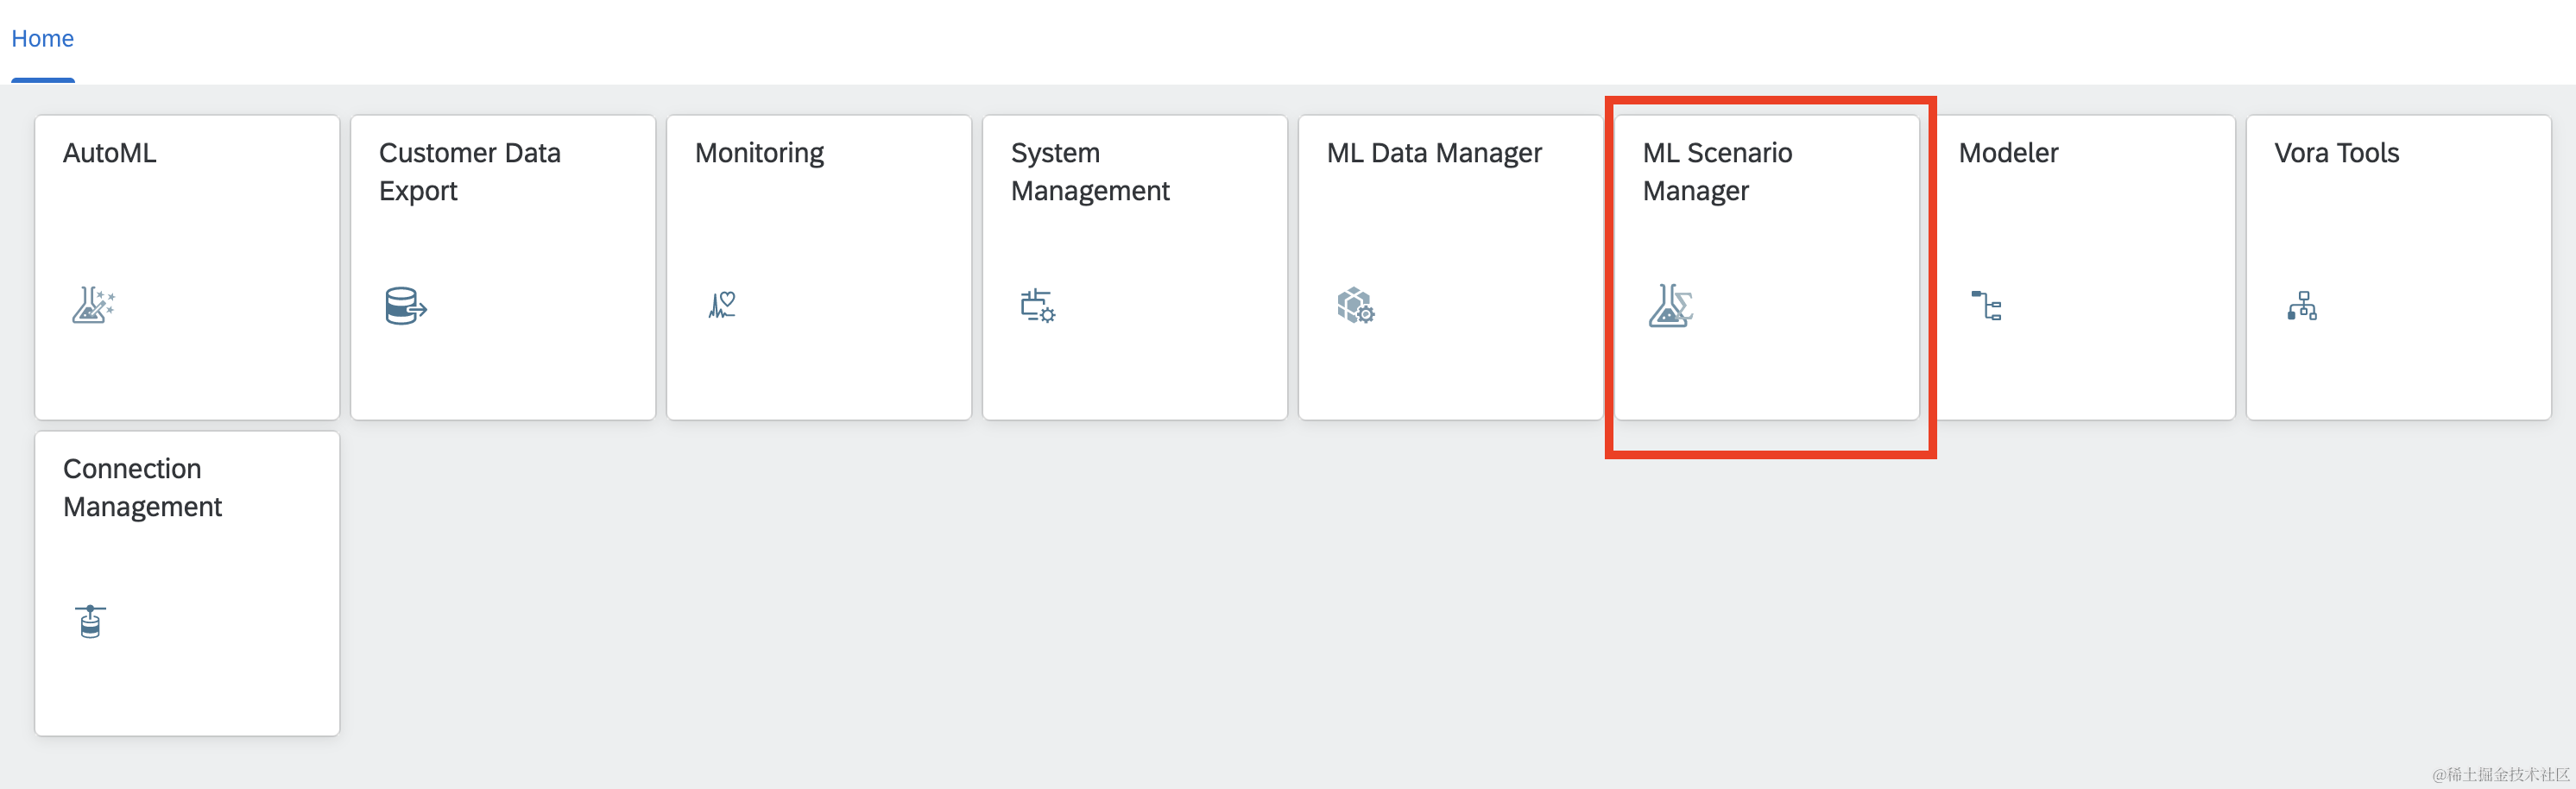
Task: Launch ML Data Manager via its title
Action: pyautogui.click(x=1434, y=153)
